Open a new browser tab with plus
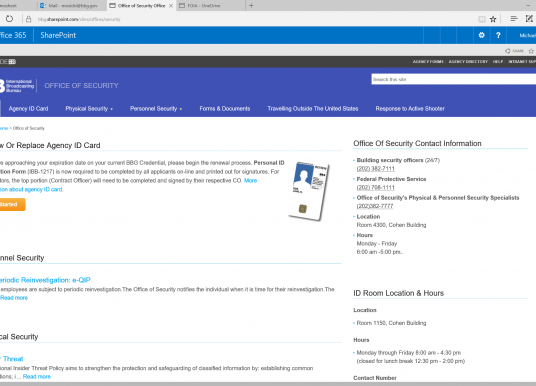 click(x=251, y=5)
